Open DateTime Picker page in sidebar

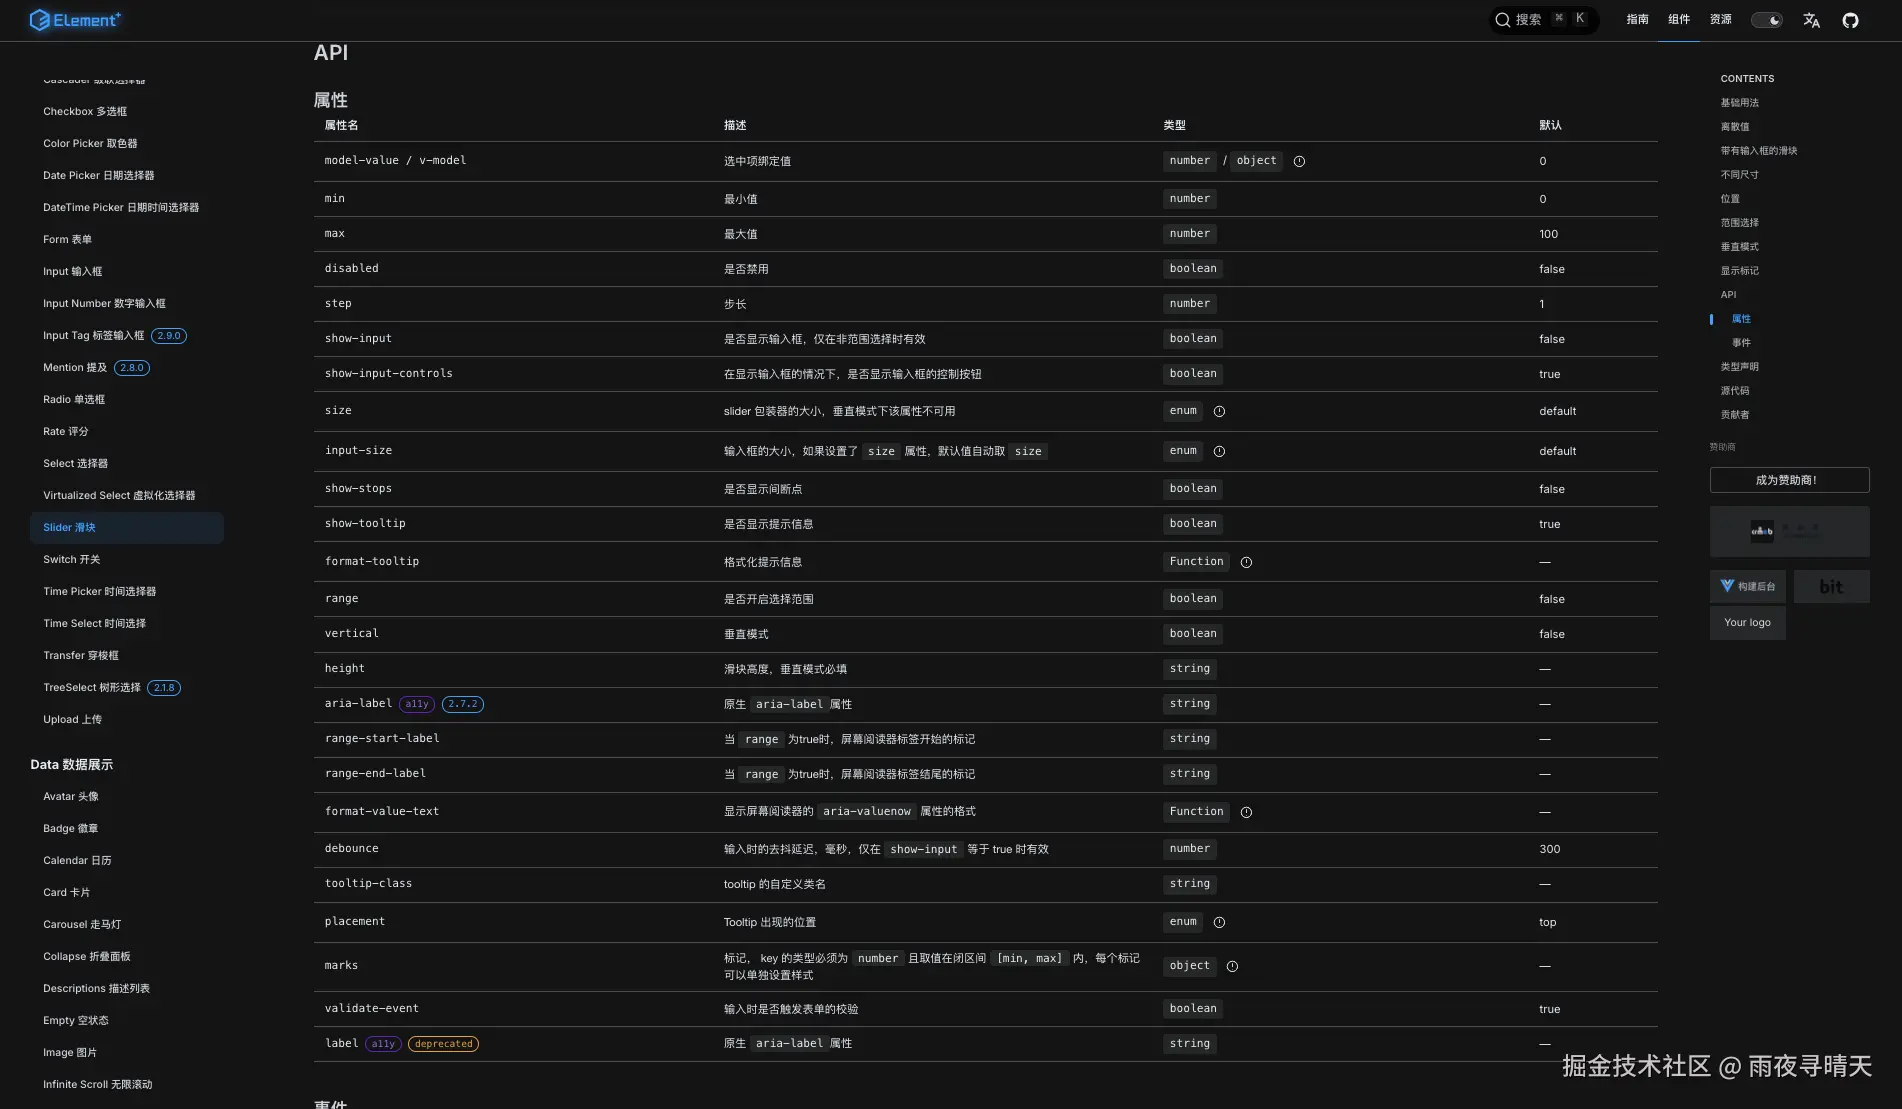point(121,208)
